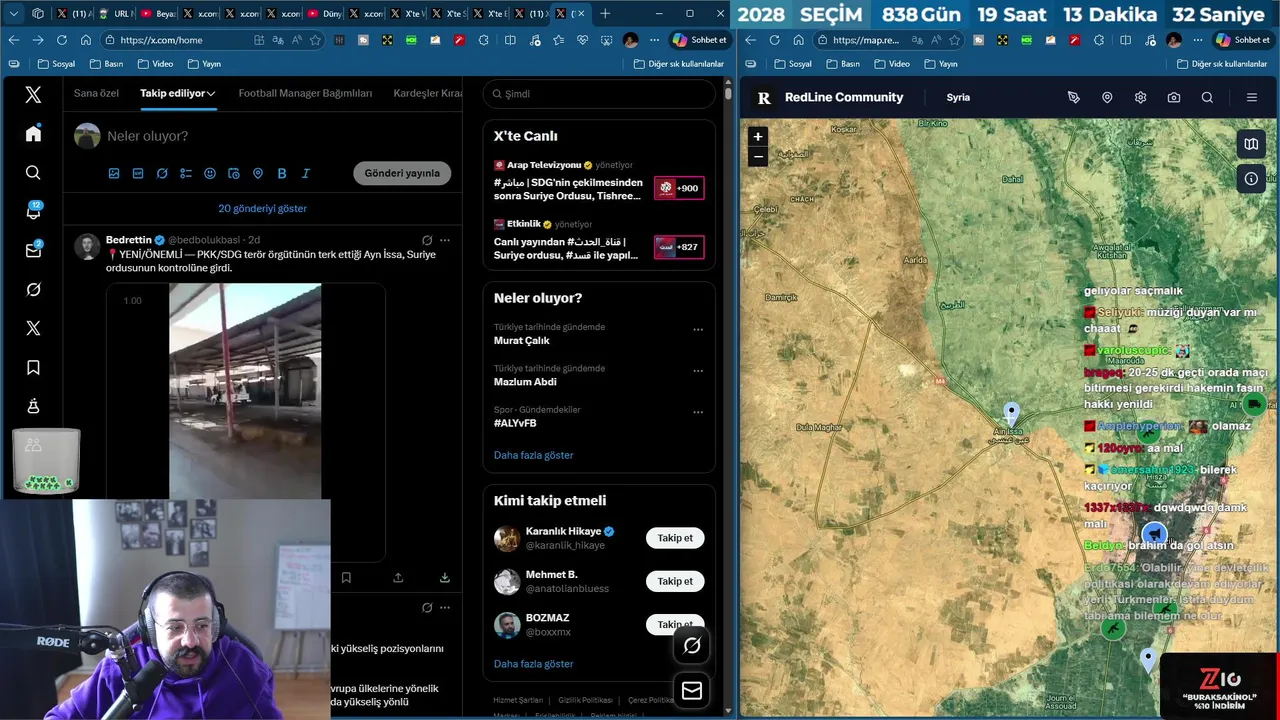Viewport: 1280px width, 720px height.
Task: Add a GIF to the new post
Action: 138,173
